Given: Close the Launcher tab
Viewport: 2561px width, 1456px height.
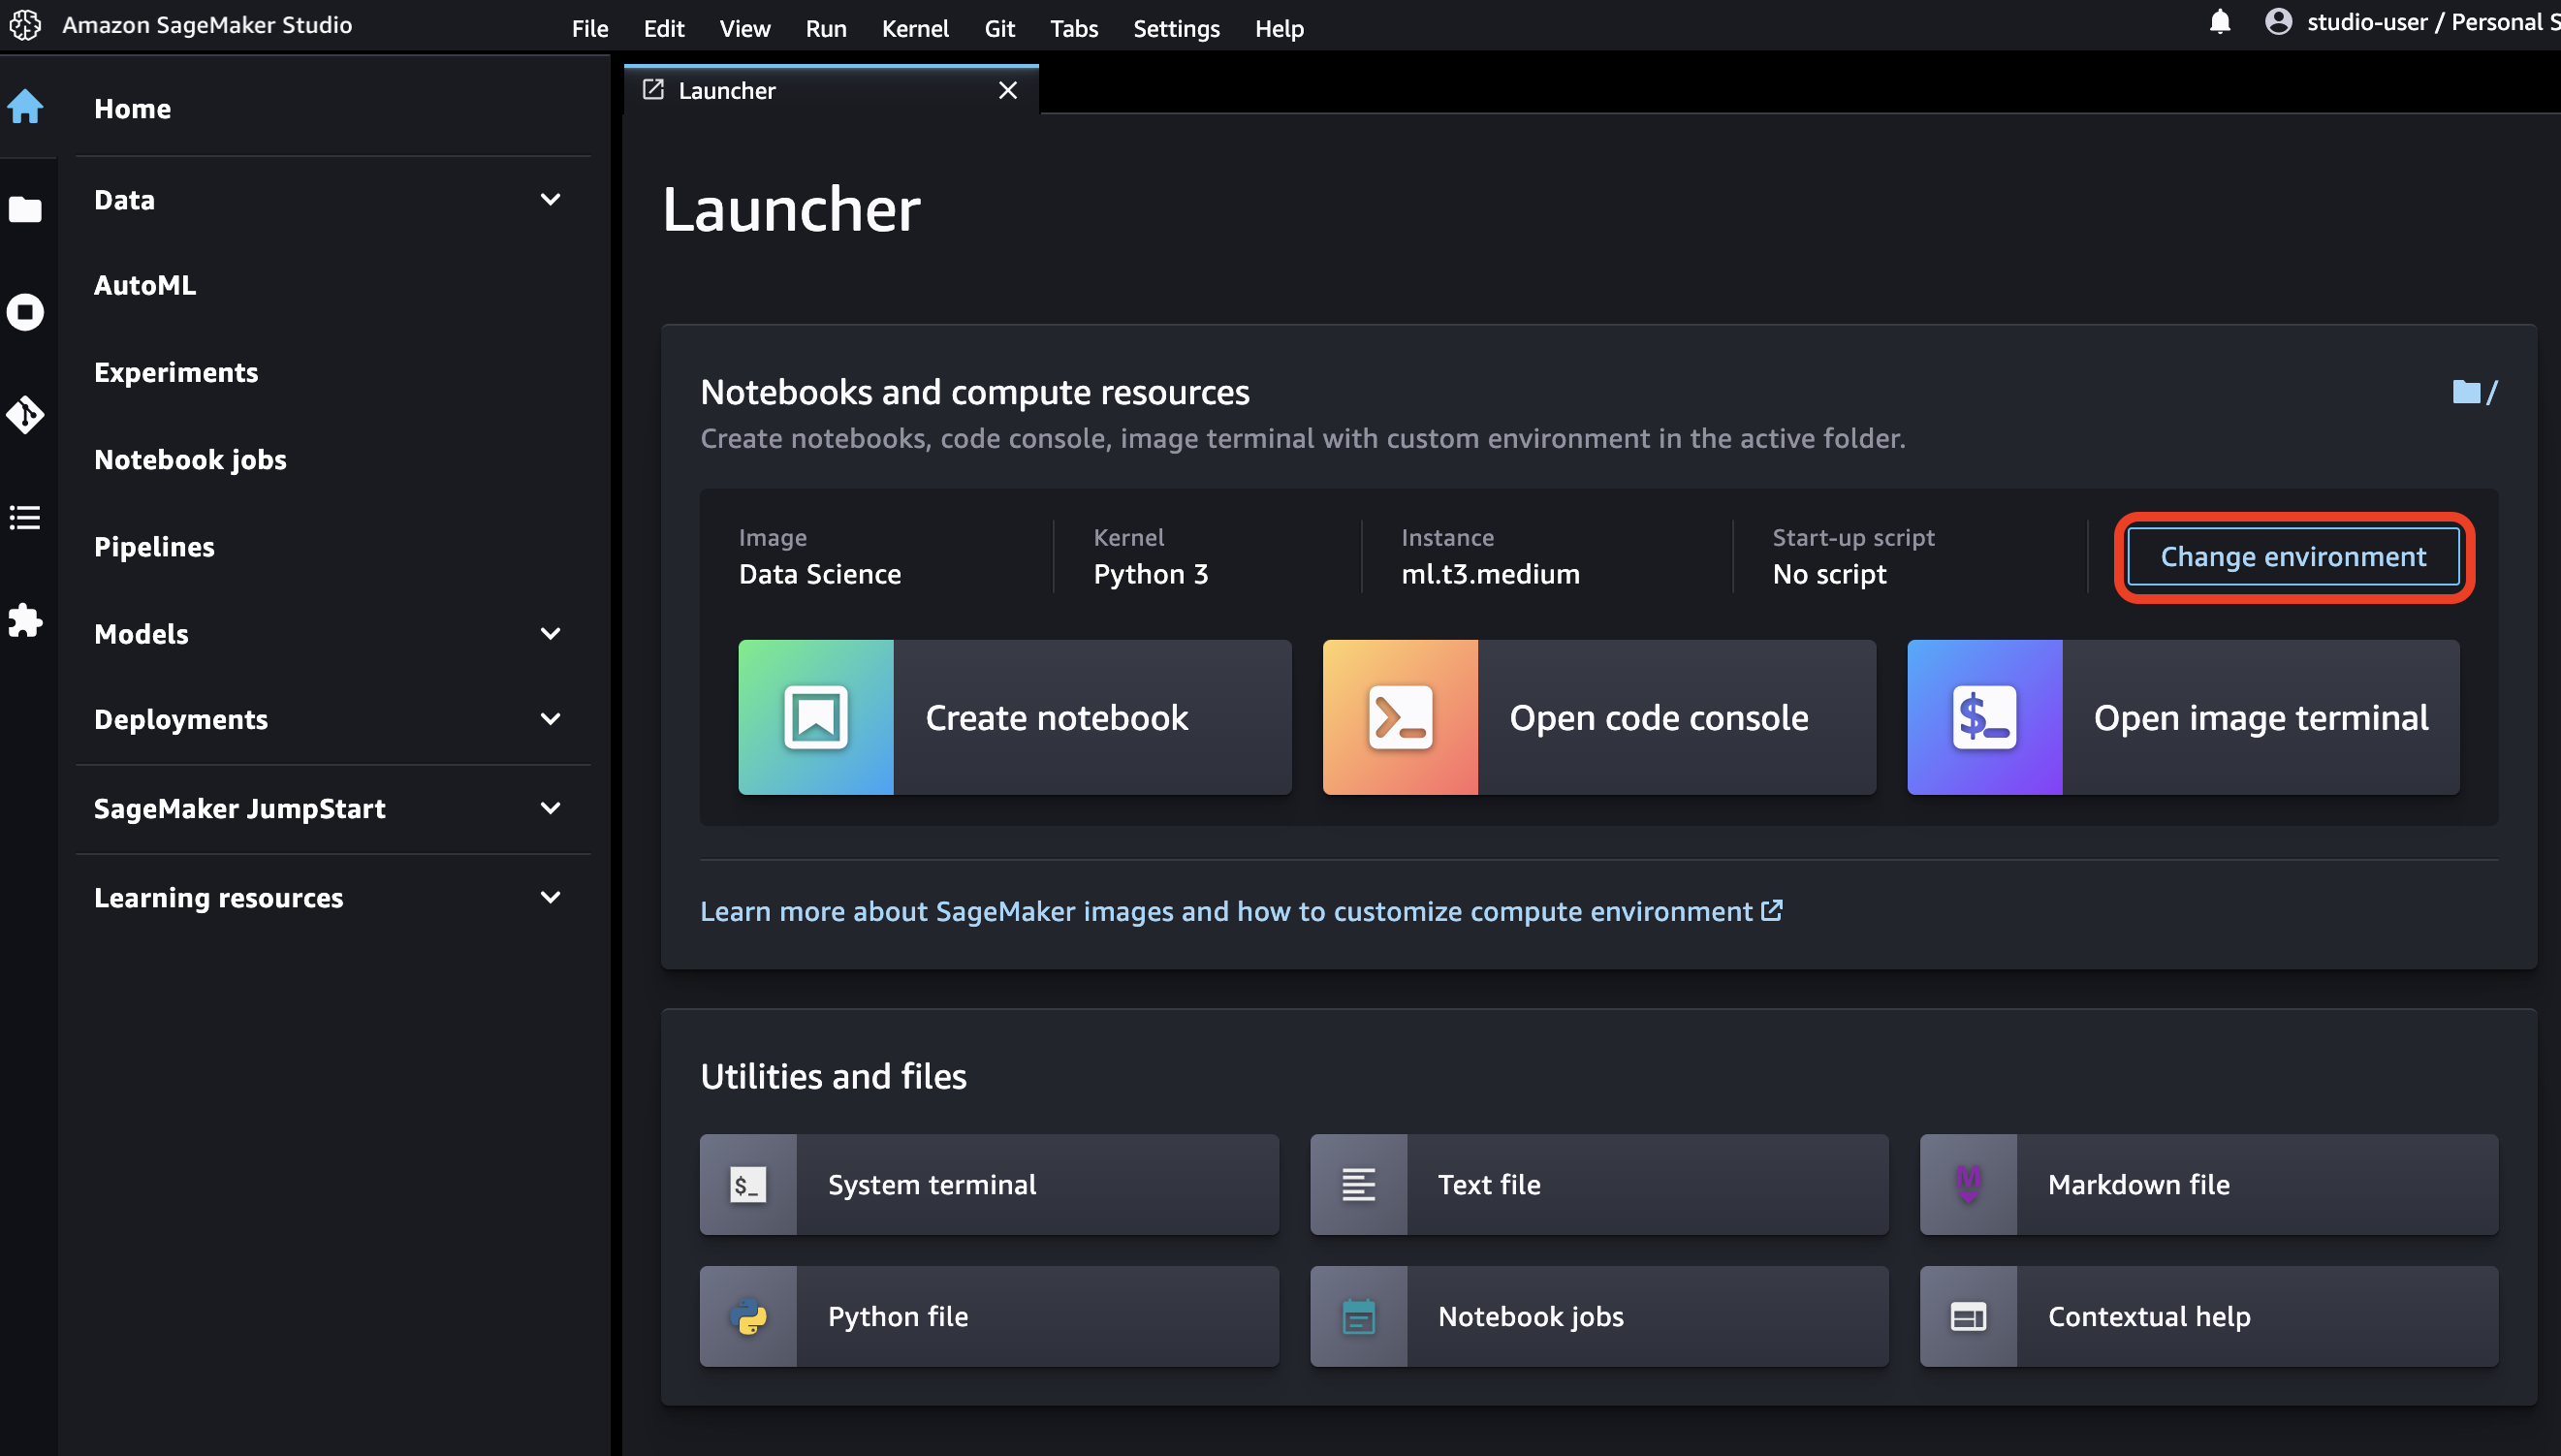Looking at the screenshot, I should point(1007,91).
